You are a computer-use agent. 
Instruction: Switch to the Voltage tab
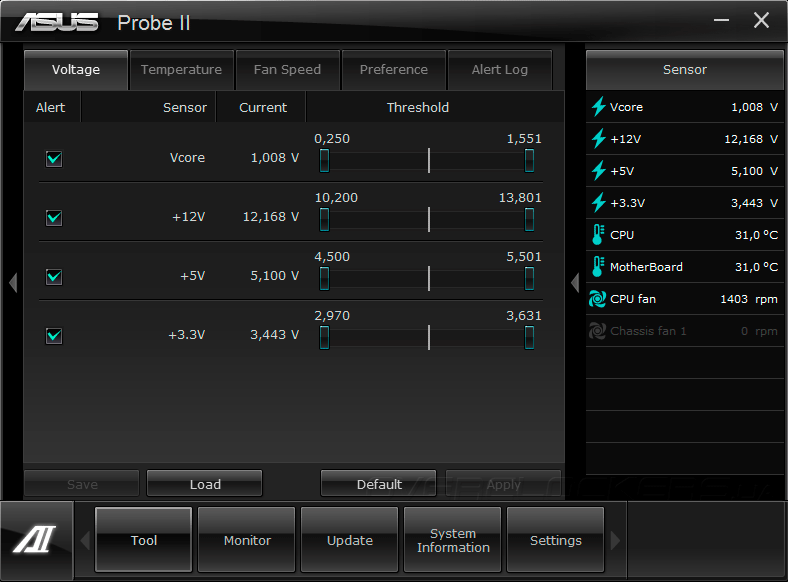(76, 70)
